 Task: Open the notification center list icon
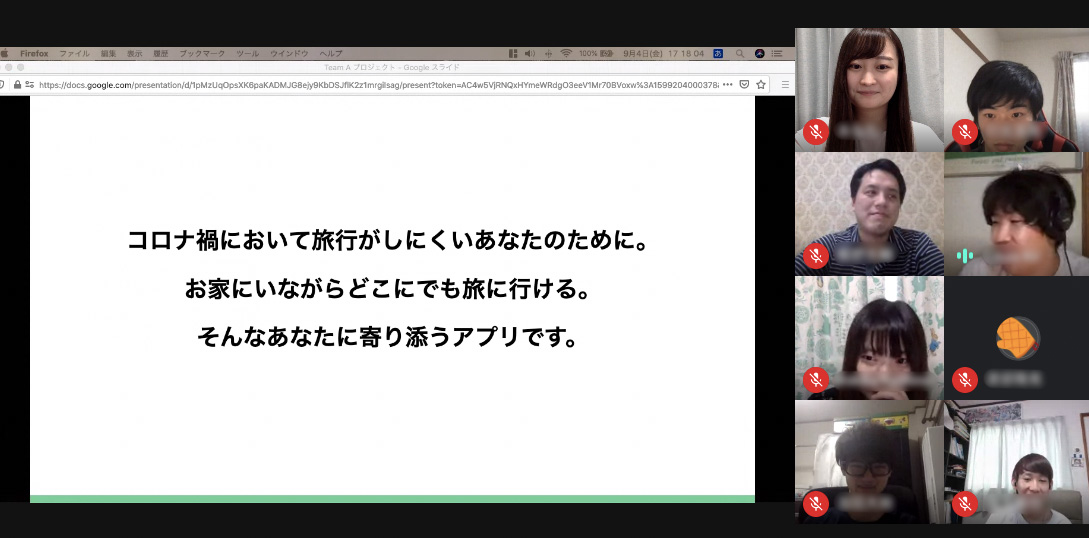(x=777, y=53)
